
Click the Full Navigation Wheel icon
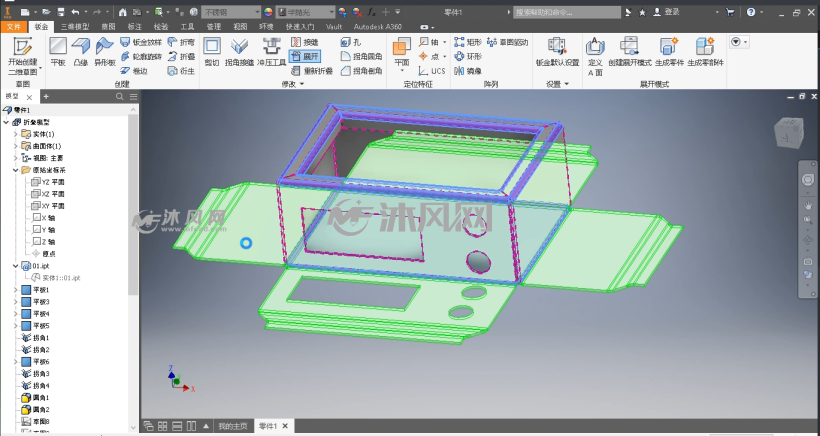(x=808, y=180)
